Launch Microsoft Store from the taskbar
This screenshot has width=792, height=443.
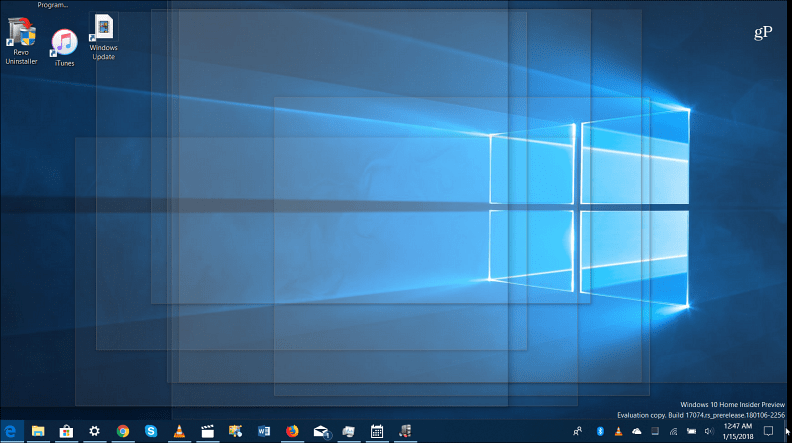point(66,431)
